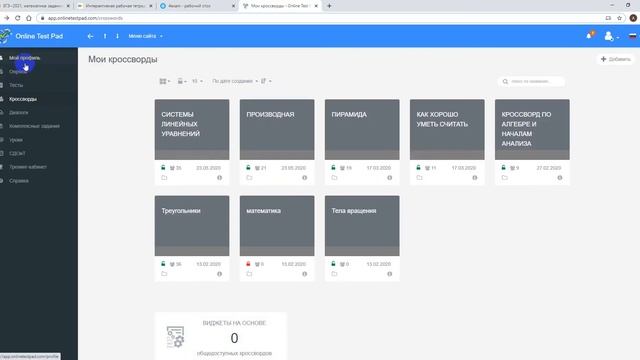Open 'Диалоги' in sidebar
640x360 pixels.
(x=19, y=113)
